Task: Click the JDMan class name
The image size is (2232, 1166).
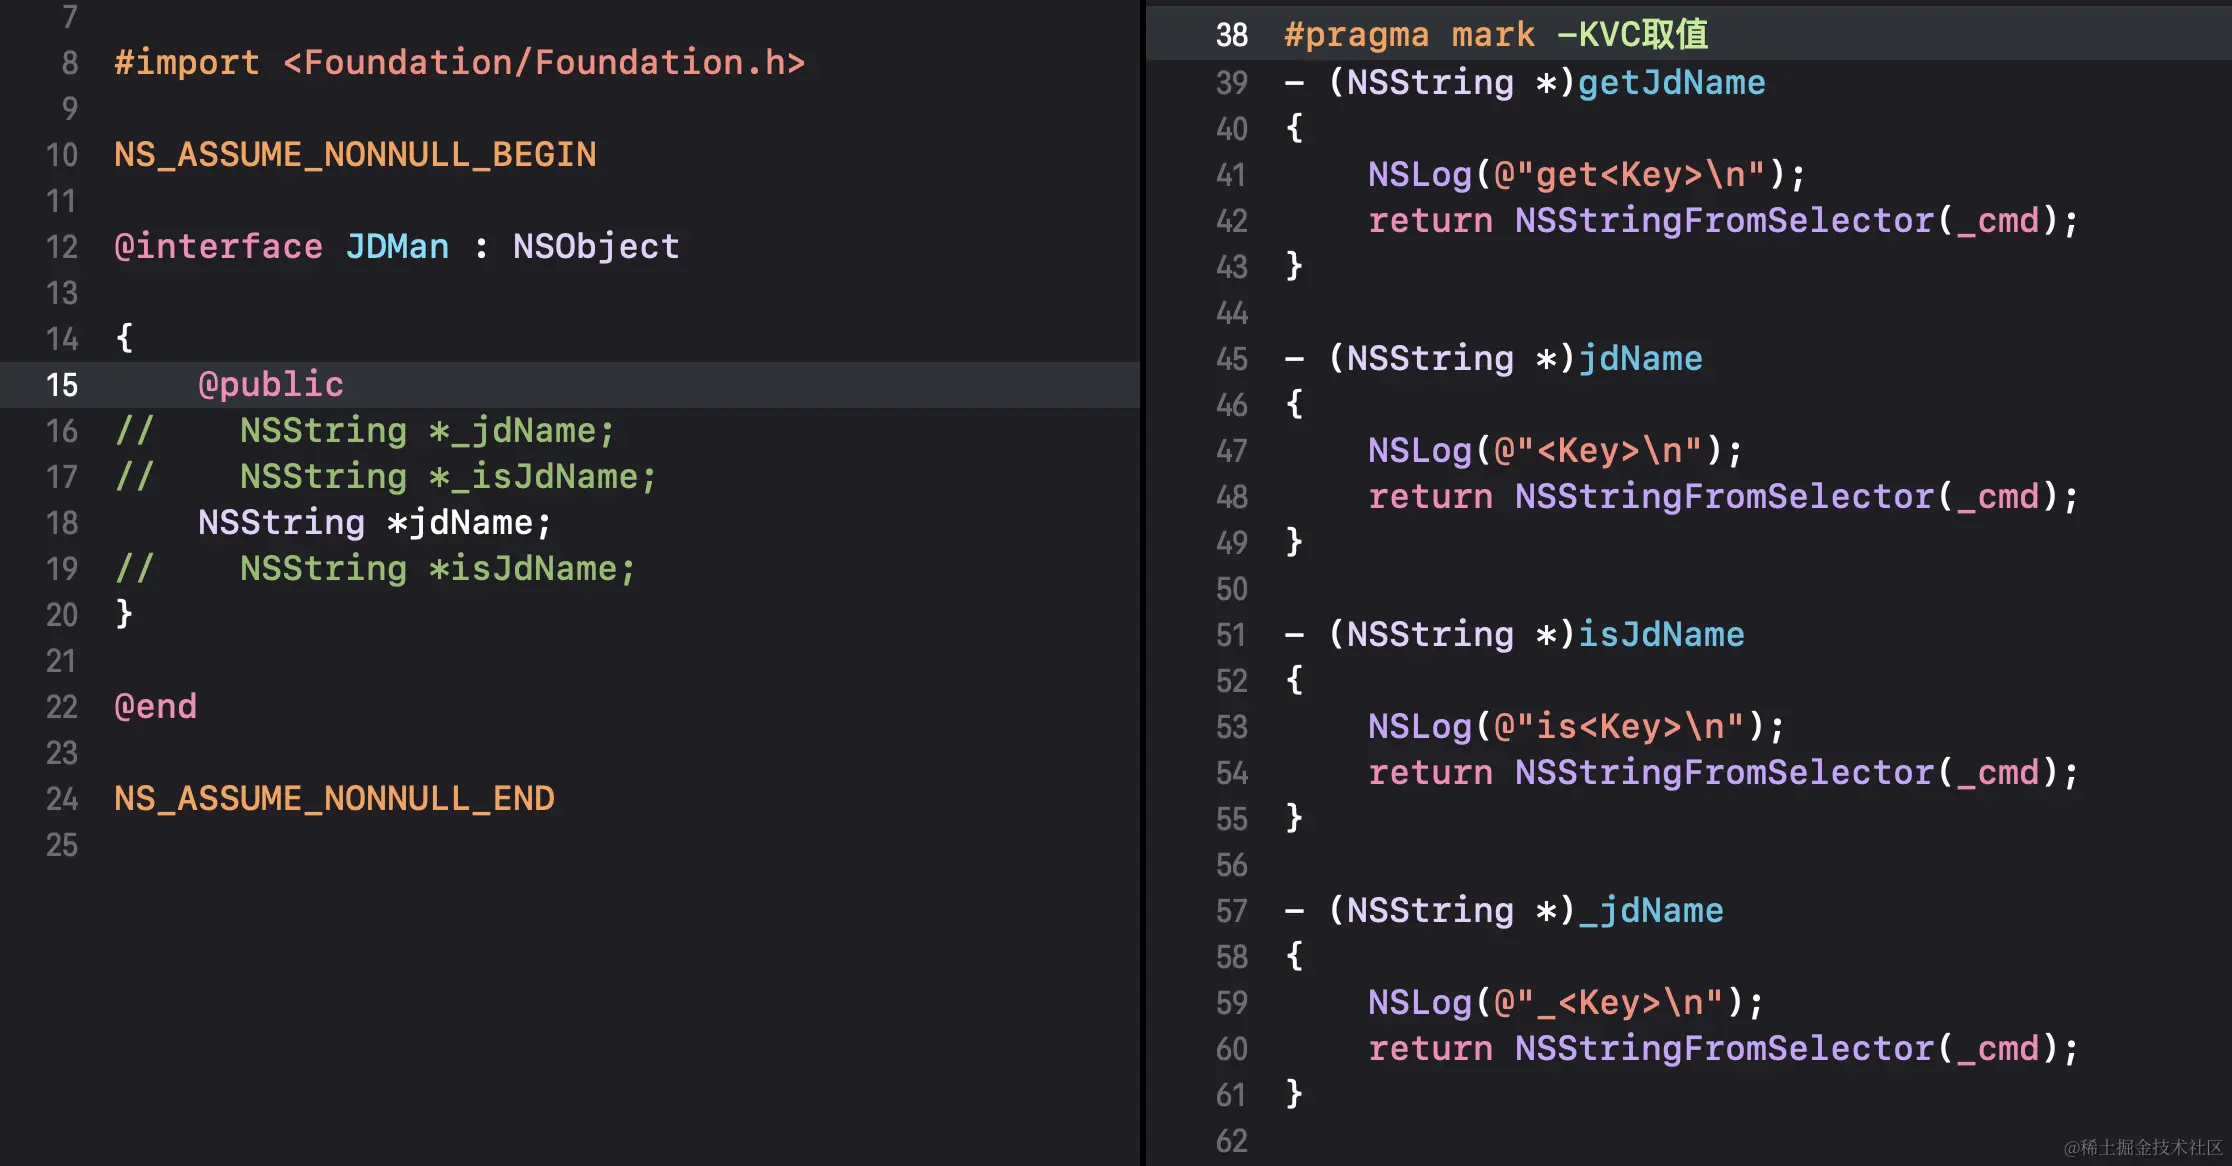Action: coord(397,247)
